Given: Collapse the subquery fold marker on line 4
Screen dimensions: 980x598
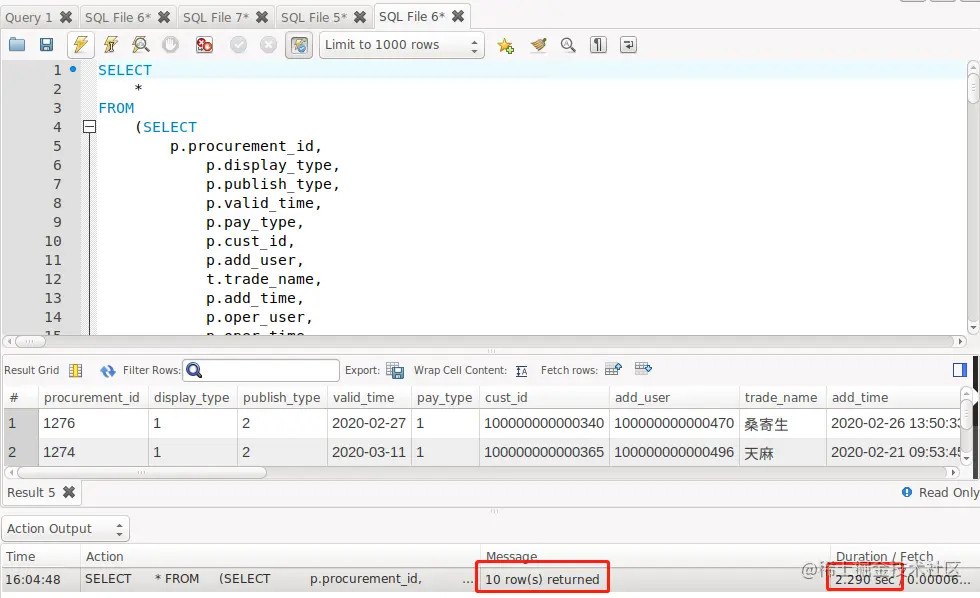Looking at the screenshot, I should pos(89,127).
